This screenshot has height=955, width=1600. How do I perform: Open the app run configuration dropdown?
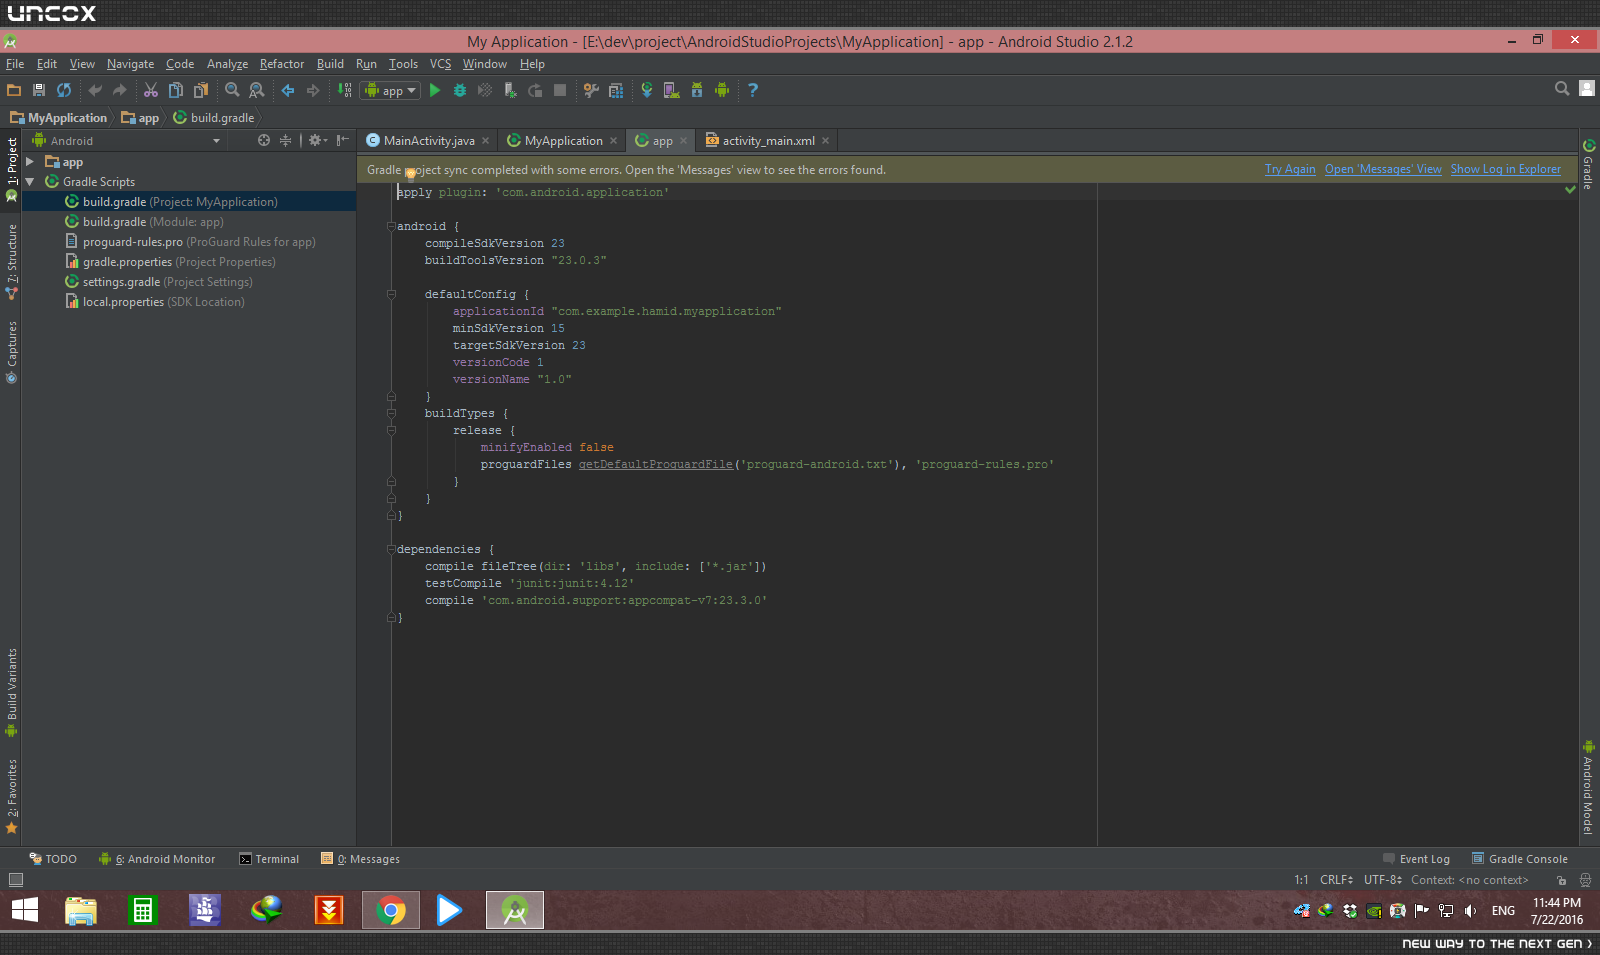(391, 90)
